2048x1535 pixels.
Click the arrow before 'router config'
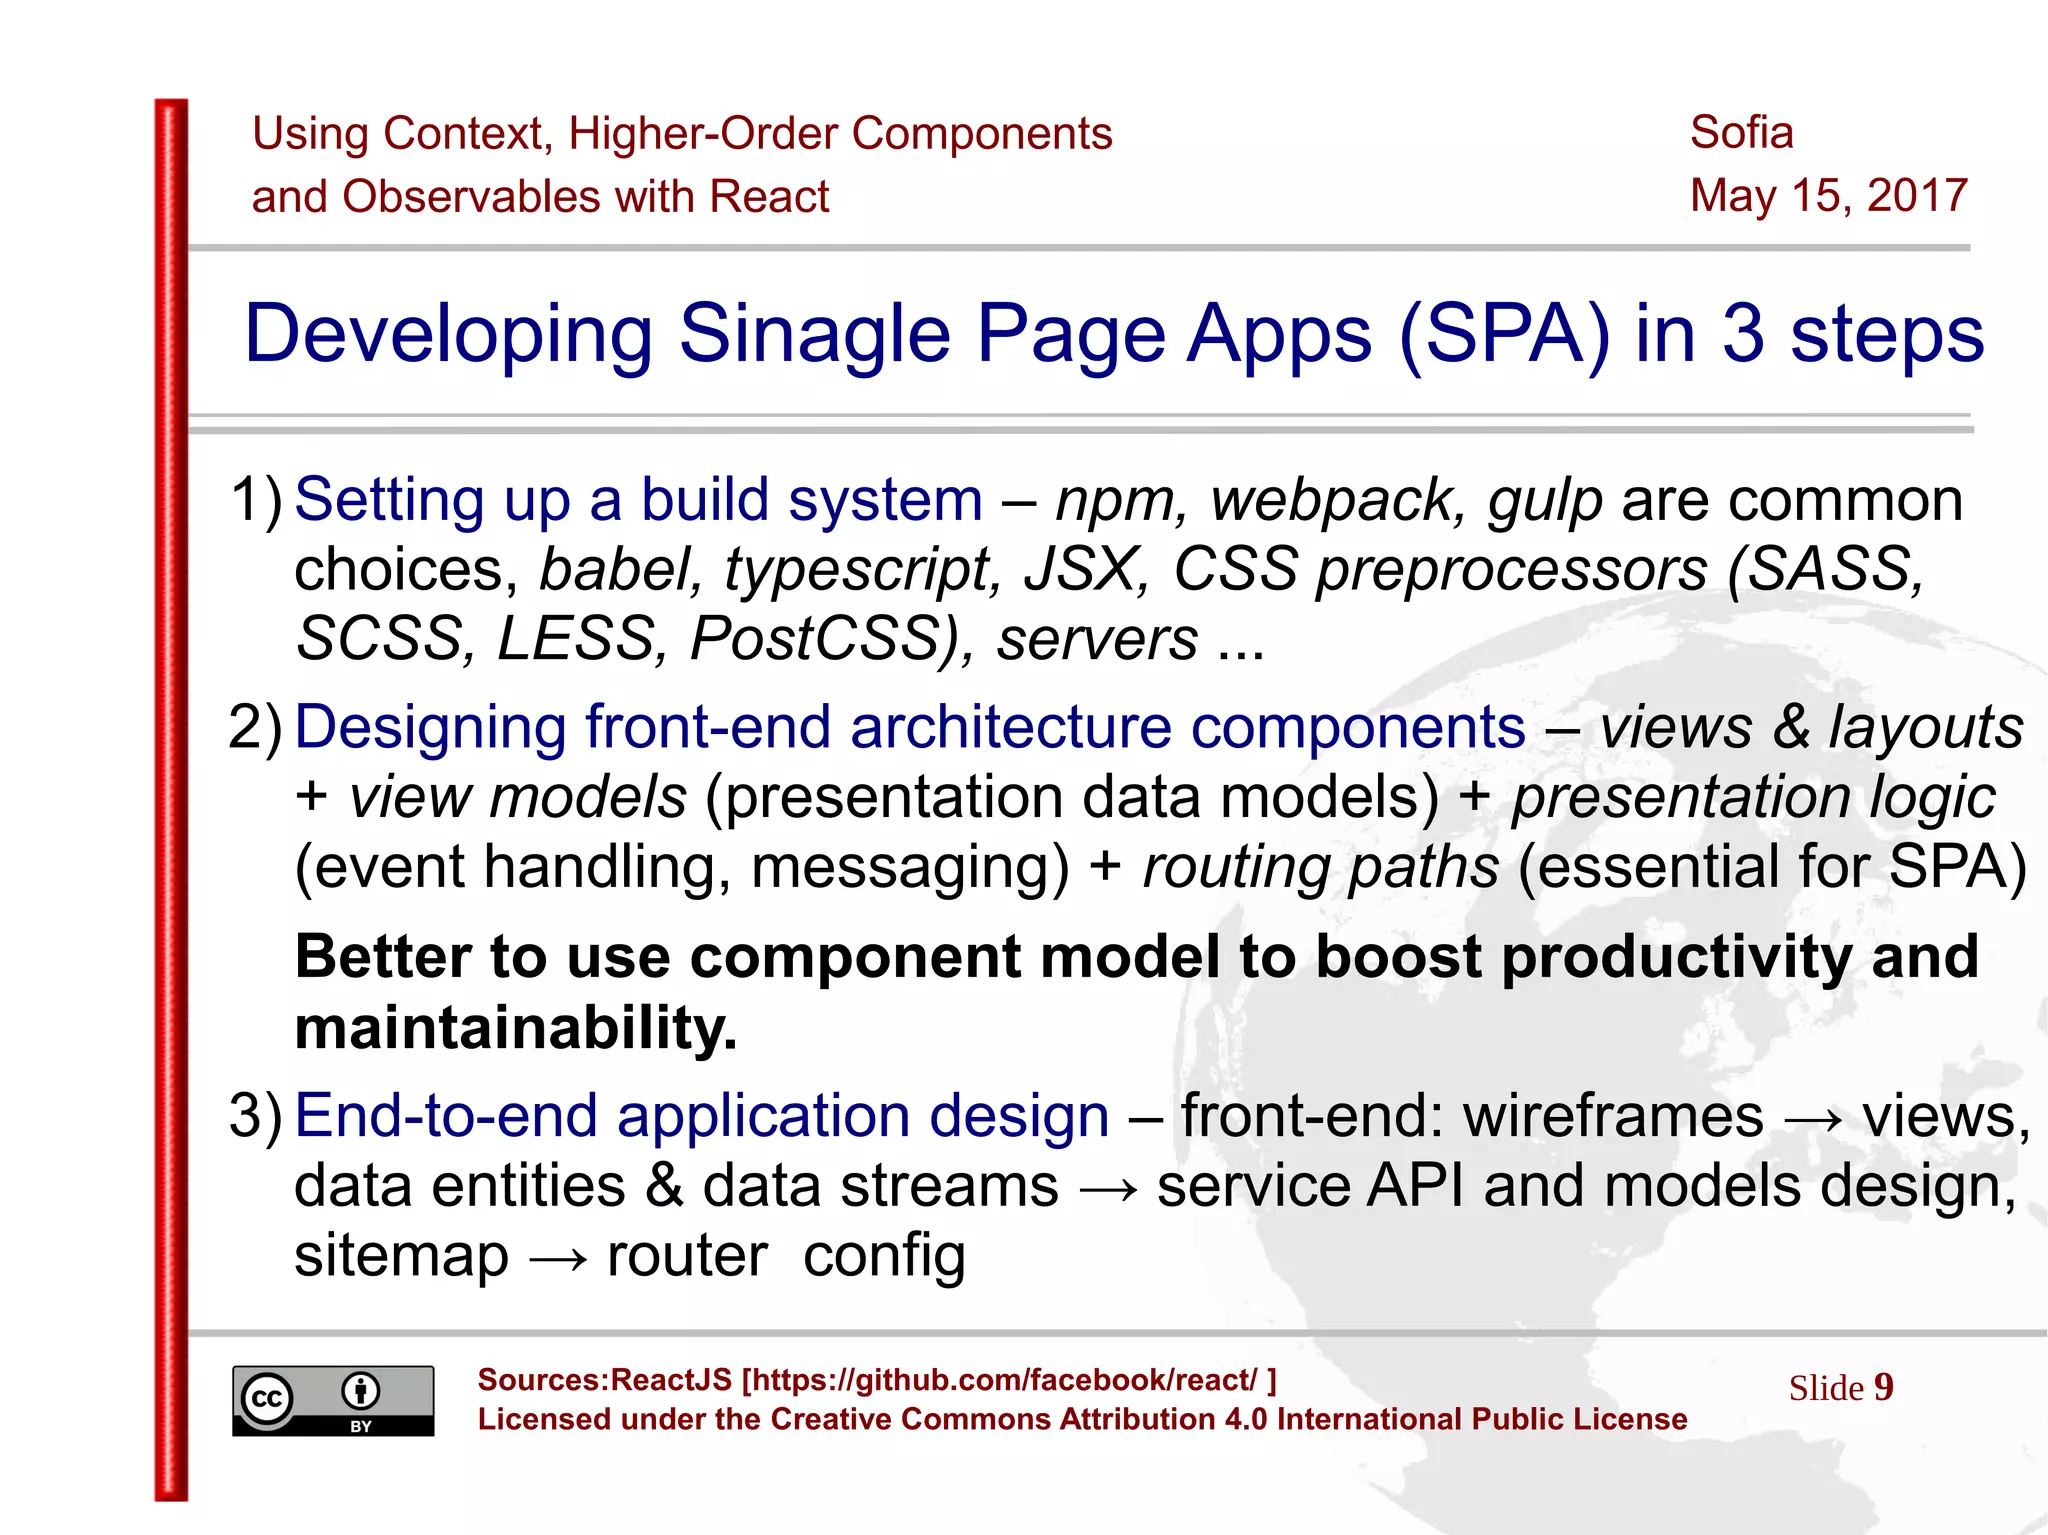coord(557,1257)
